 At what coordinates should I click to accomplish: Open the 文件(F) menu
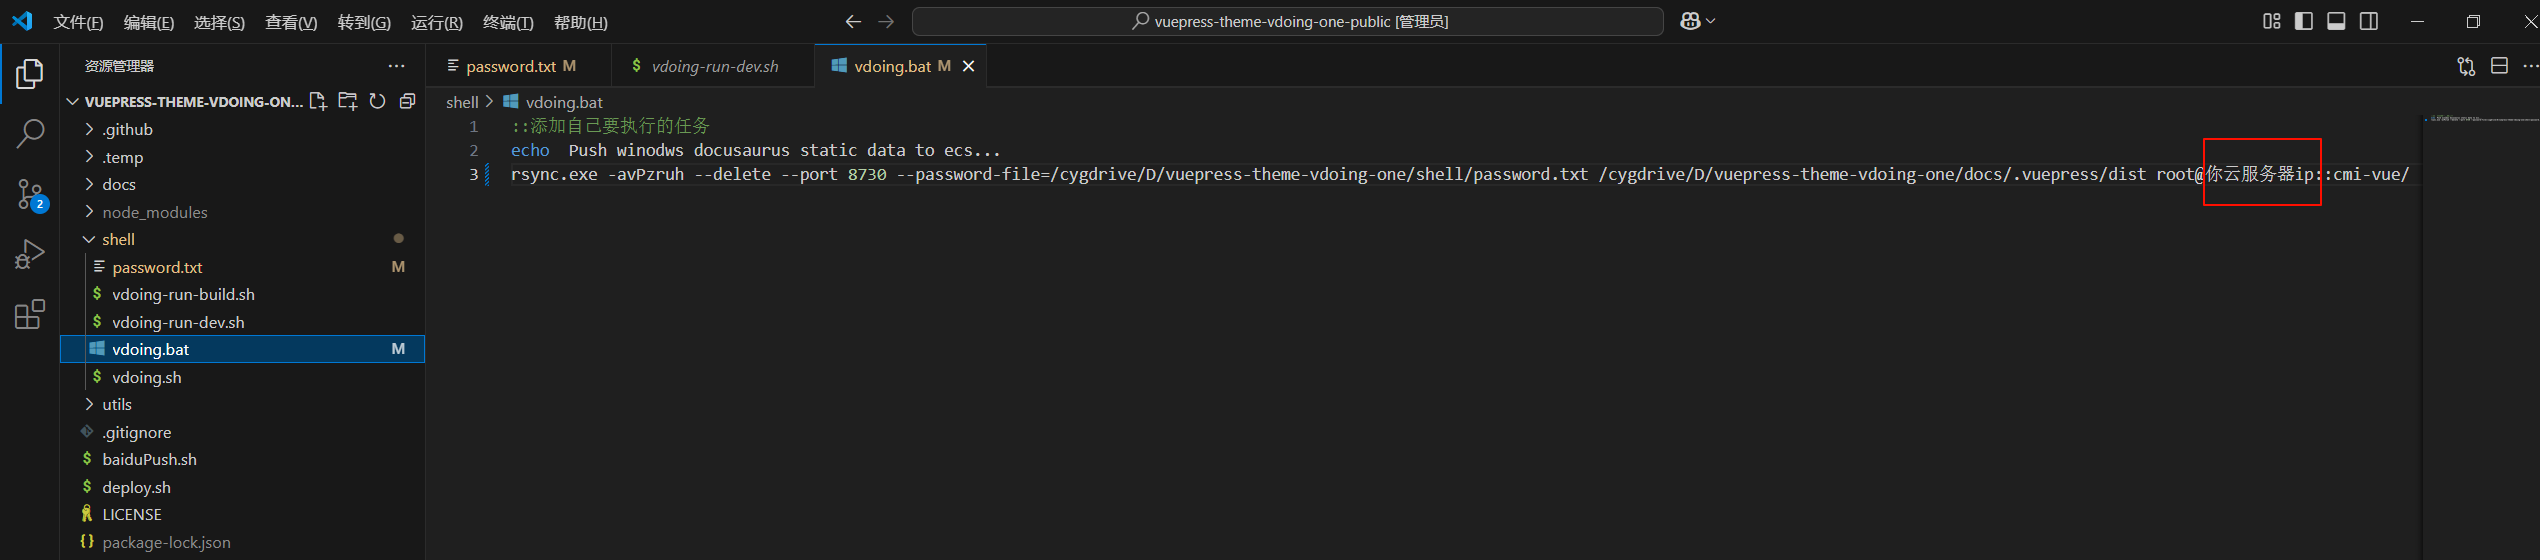[78, 22]
